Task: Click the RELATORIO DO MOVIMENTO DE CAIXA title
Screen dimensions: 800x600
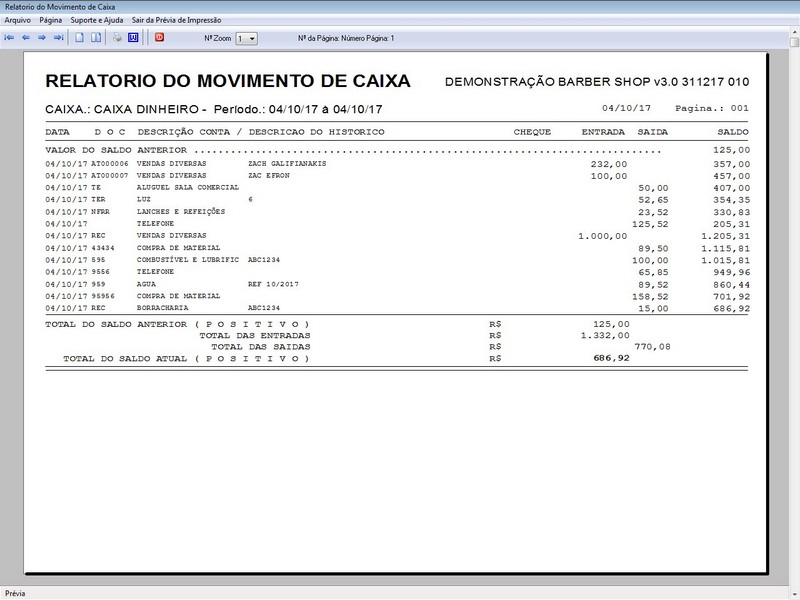Action: tap(228, 81)
